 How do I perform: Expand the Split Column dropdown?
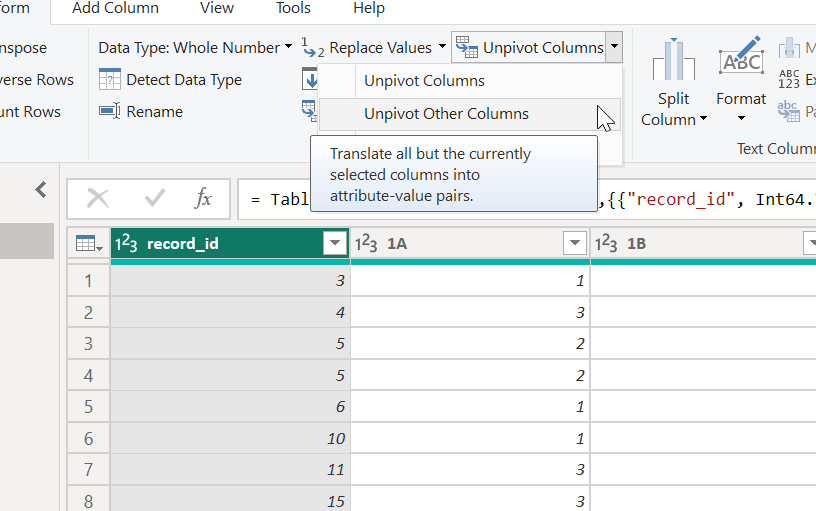click(703, 119)
